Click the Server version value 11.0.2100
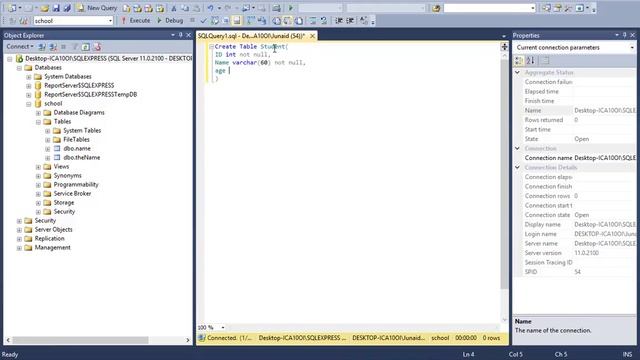The width and height of the screenshot is (640, 360). click(587, 253)
